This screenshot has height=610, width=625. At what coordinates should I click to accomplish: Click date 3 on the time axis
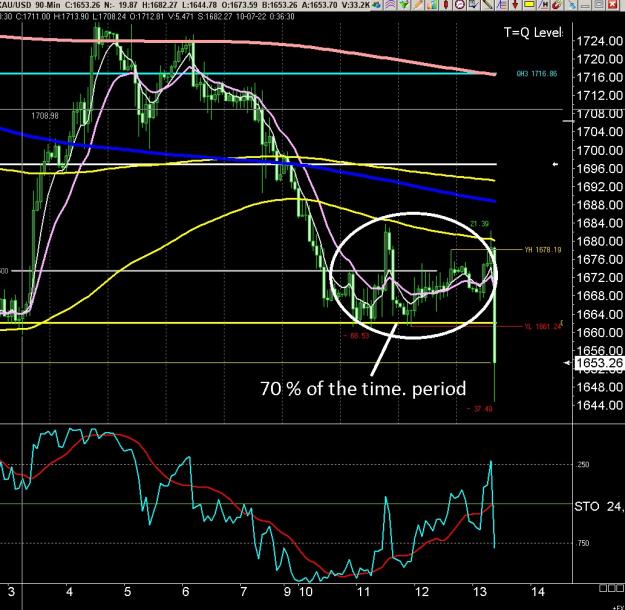11,591
